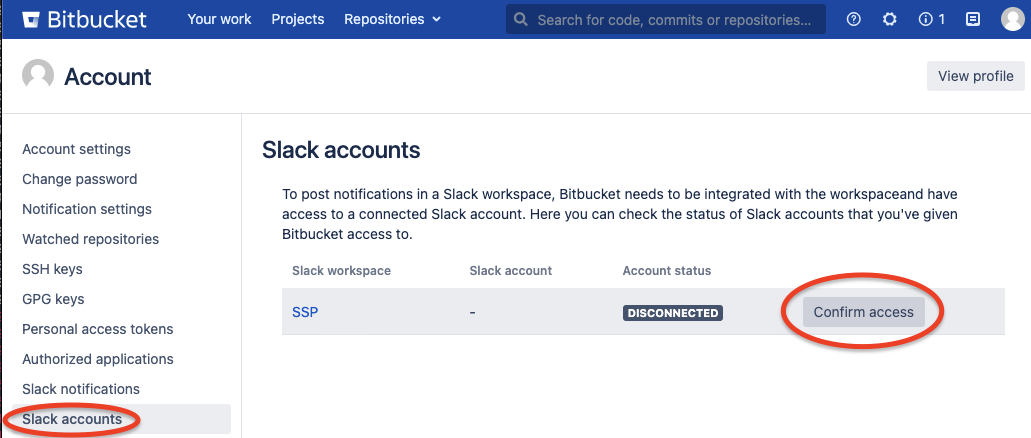Click the Slack workspace column header

pyautogui.click(x=341, y=271)
